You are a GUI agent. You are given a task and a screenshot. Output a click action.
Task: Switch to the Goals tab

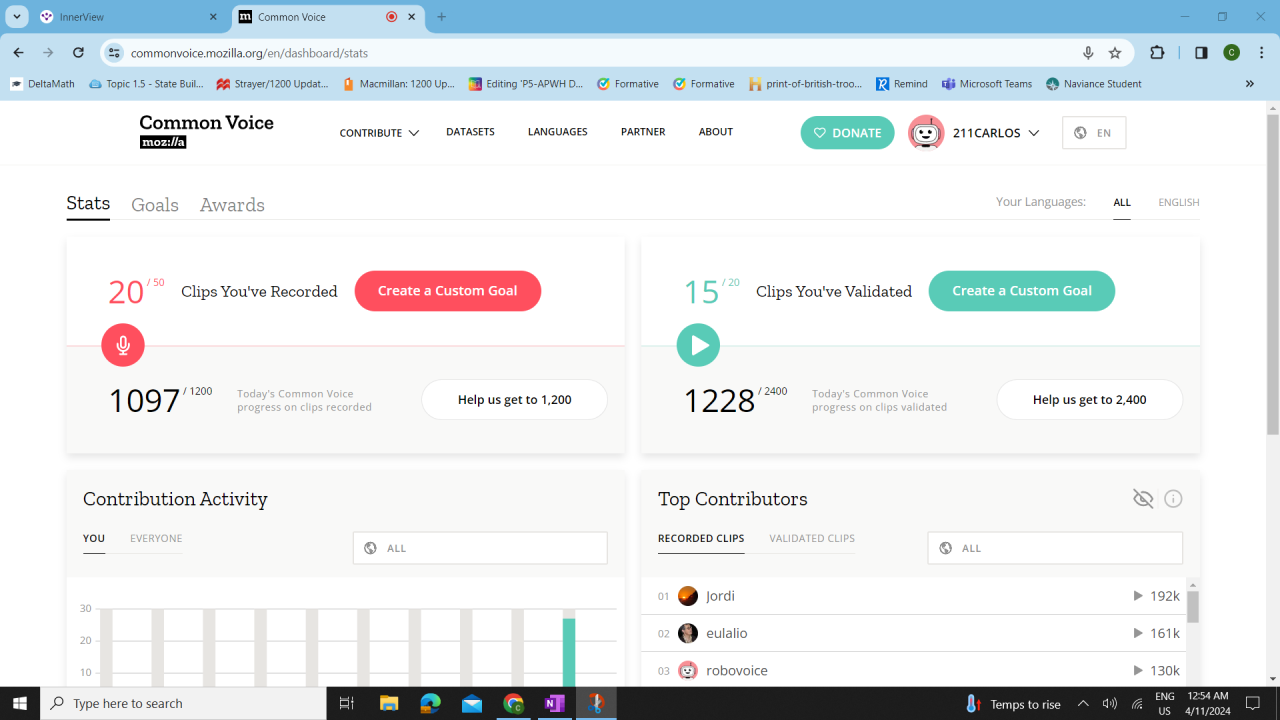(155, 205)
